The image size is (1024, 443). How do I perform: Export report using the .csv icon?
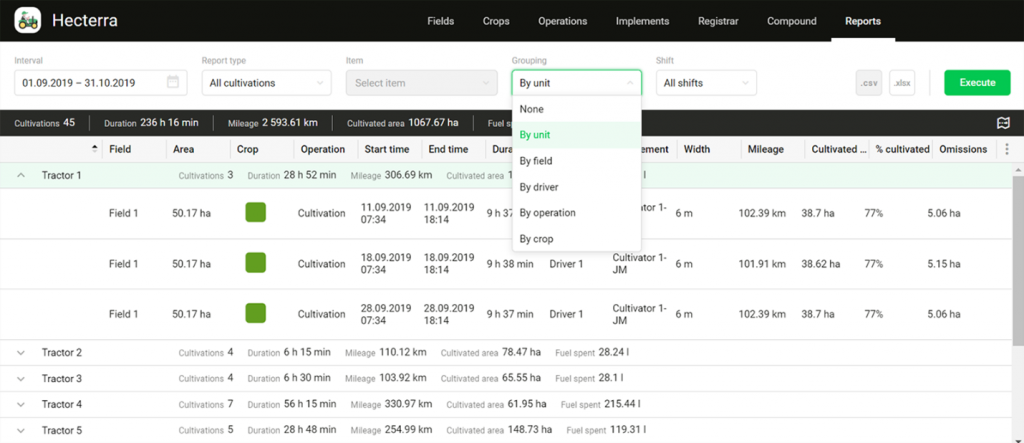tap(869, 83)
